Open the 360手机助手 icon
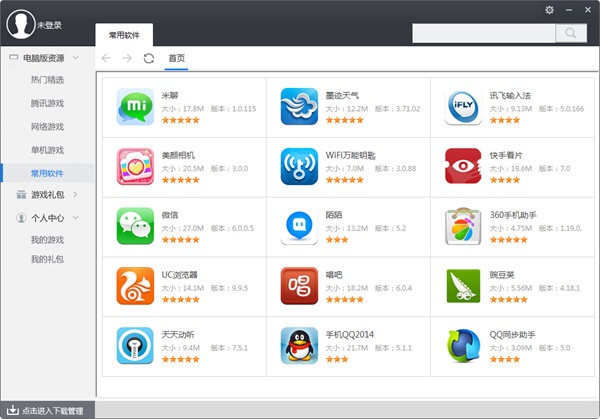Screen dimensions: 600x419 tap(463, 226)
